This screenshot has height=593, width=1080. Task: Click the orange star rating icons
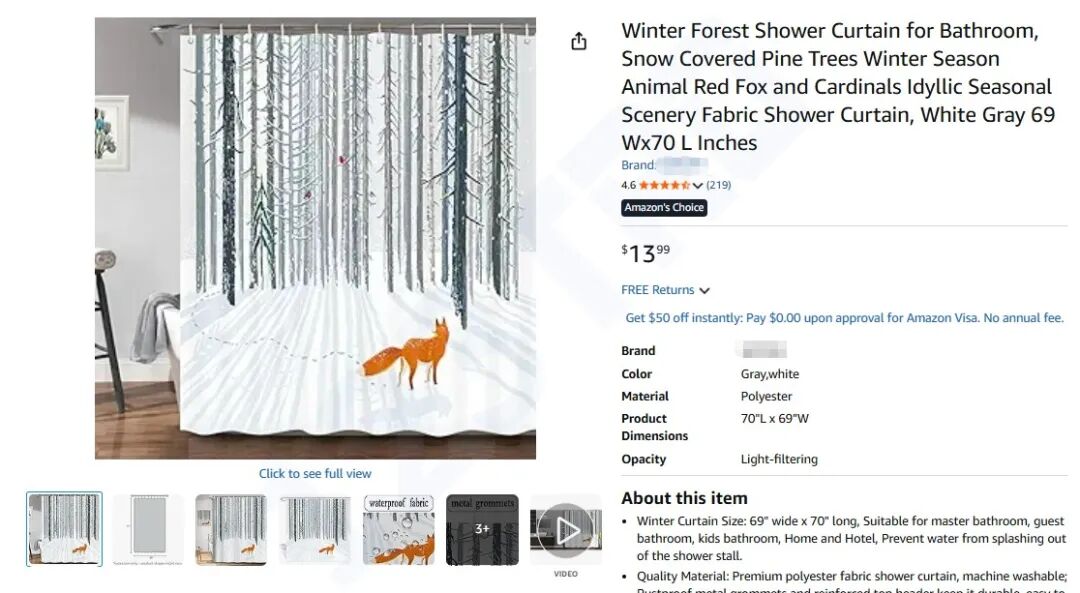click(x=664, y=185)
